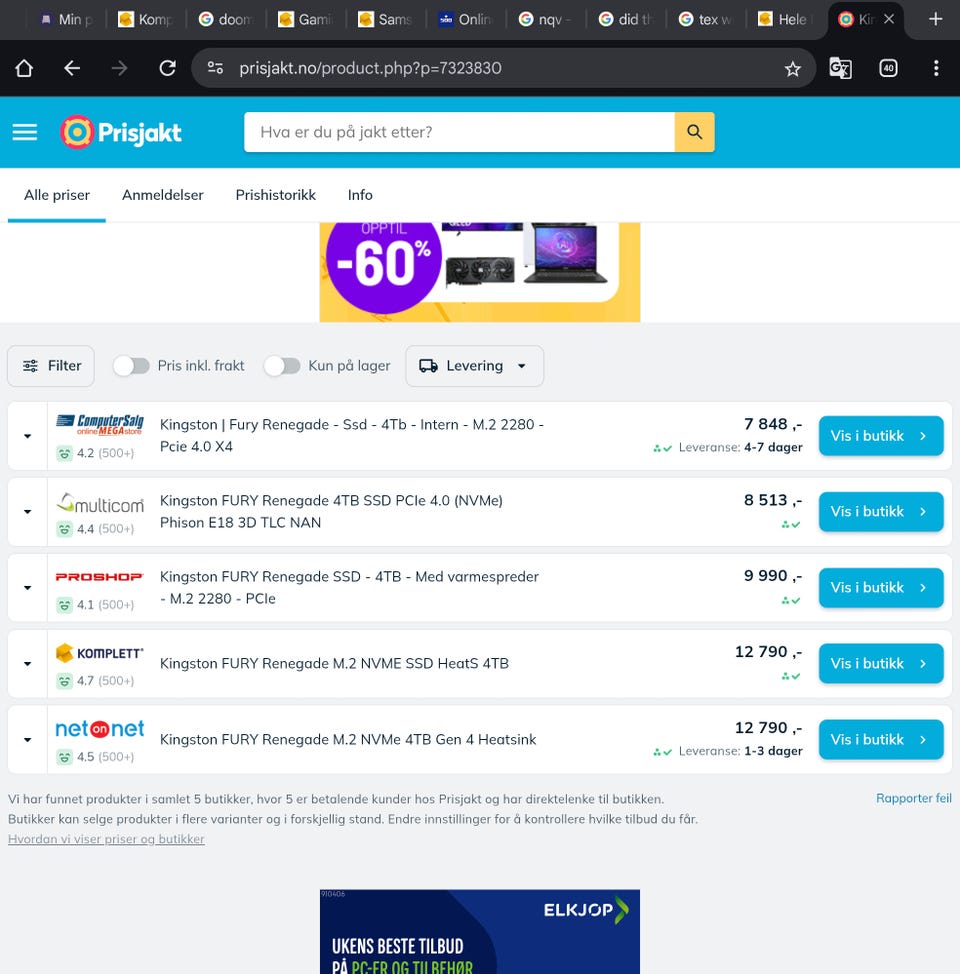The width and height of the screenshot is (960, 974).
Task: Click the ComputerSalg store logo
Action: 99,425
